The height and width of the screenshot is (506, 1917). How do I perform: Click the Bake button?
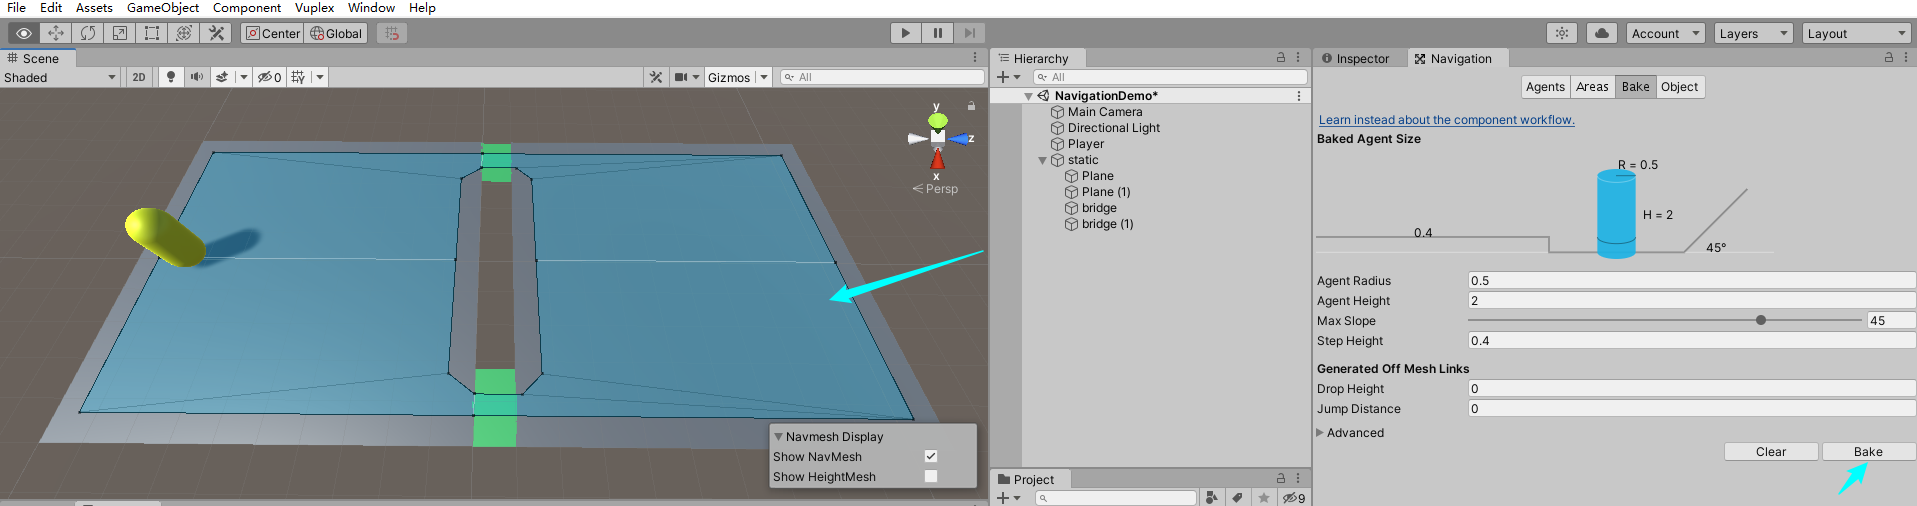tap(1868, 452)
